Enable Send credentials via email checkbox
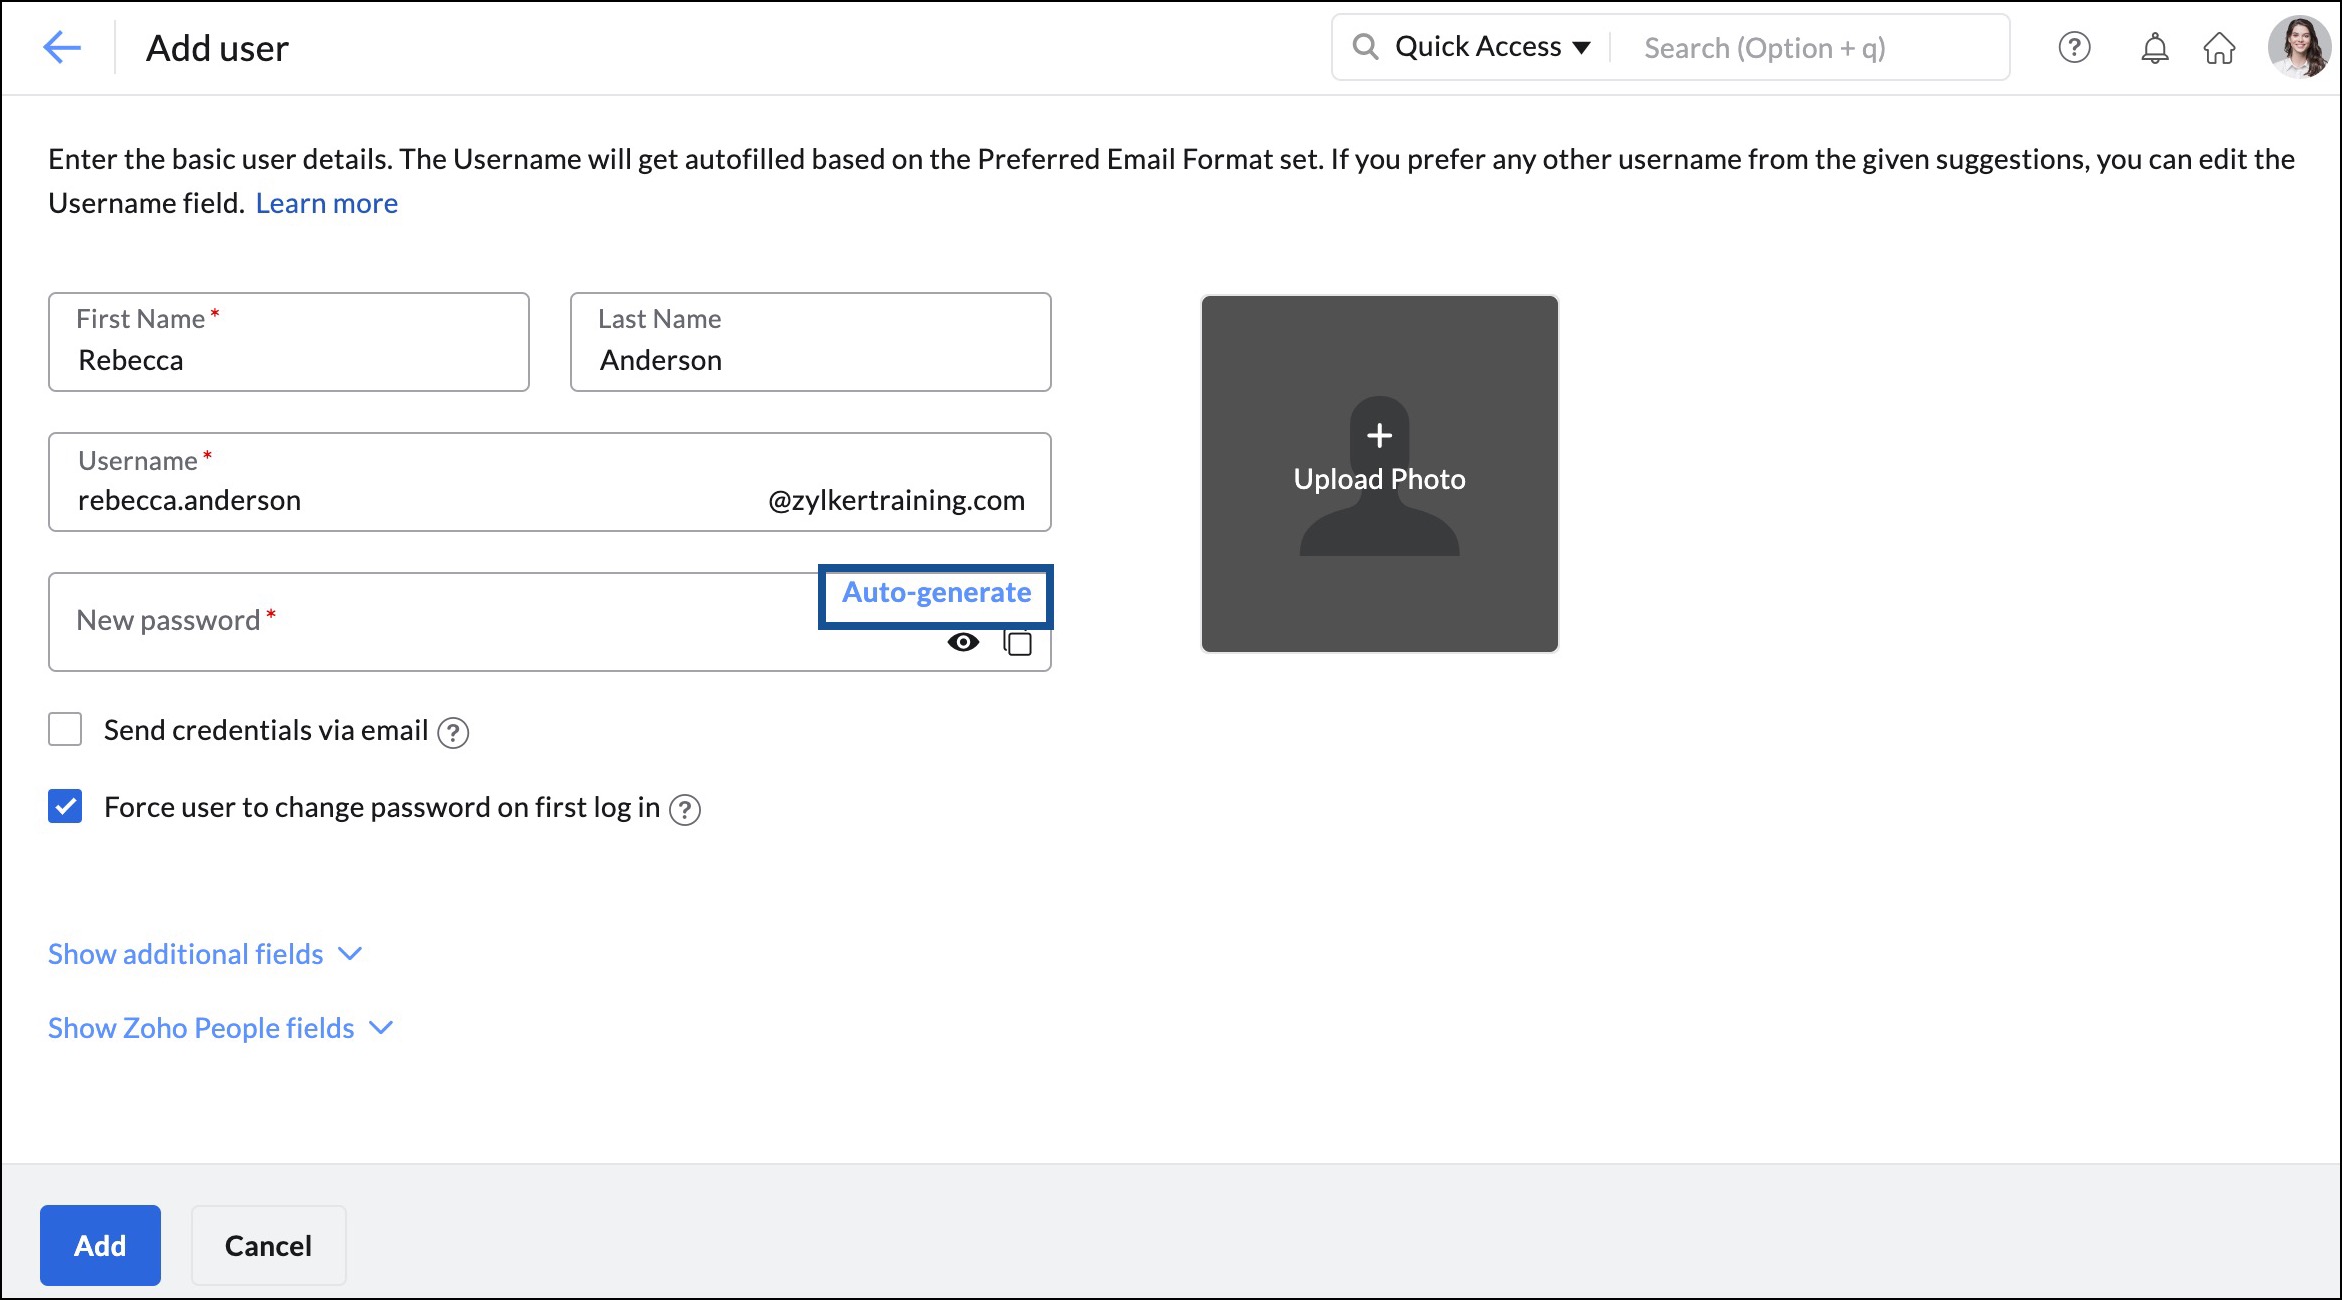2342x1300 pixels. (x=64, y=730)
